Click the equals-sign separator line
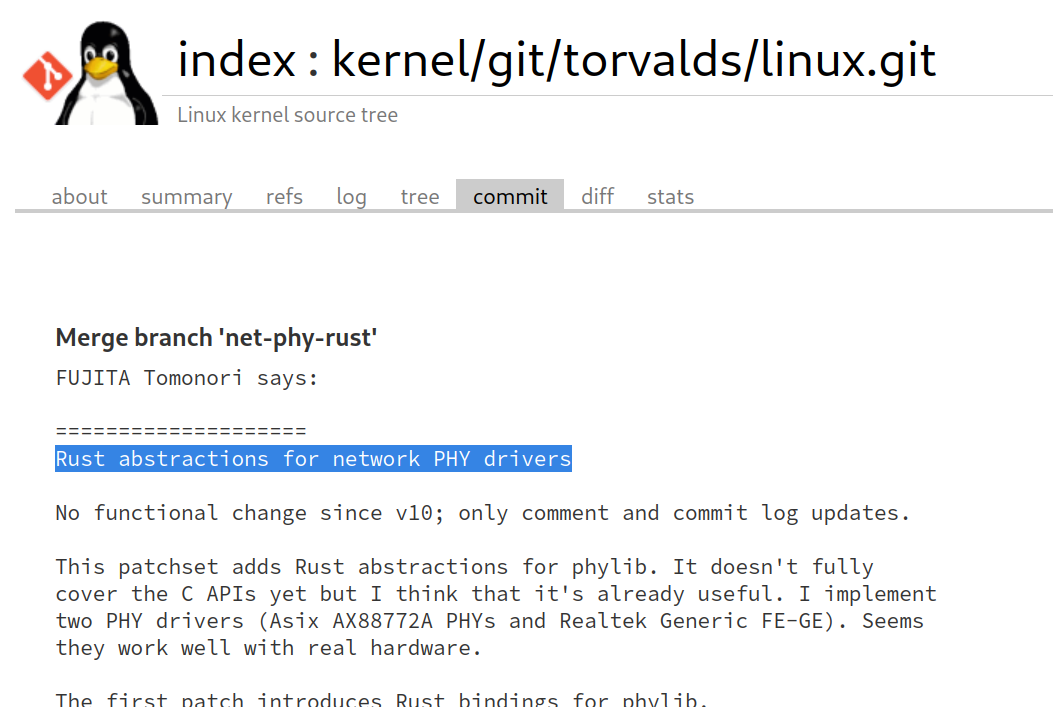Image resolution: width=1053 pixels, height=707 pixels. (x=180, y=432)
